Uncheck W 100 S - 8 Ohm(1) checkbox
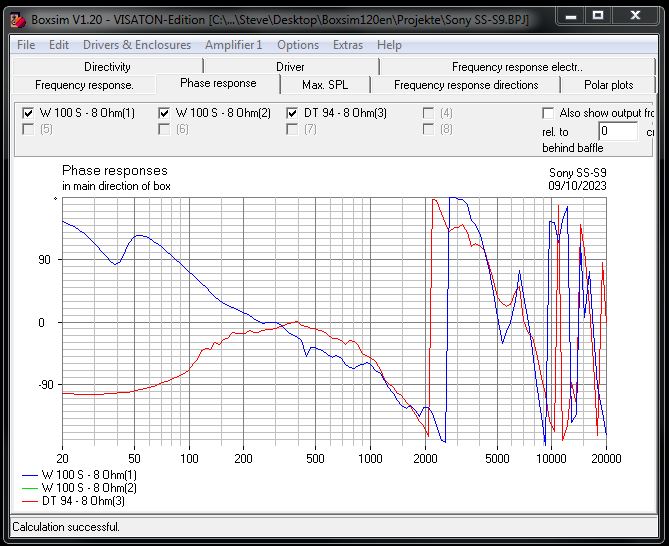Image resolution: width=669 pixels, height=546 pixels. click(28, 113)
